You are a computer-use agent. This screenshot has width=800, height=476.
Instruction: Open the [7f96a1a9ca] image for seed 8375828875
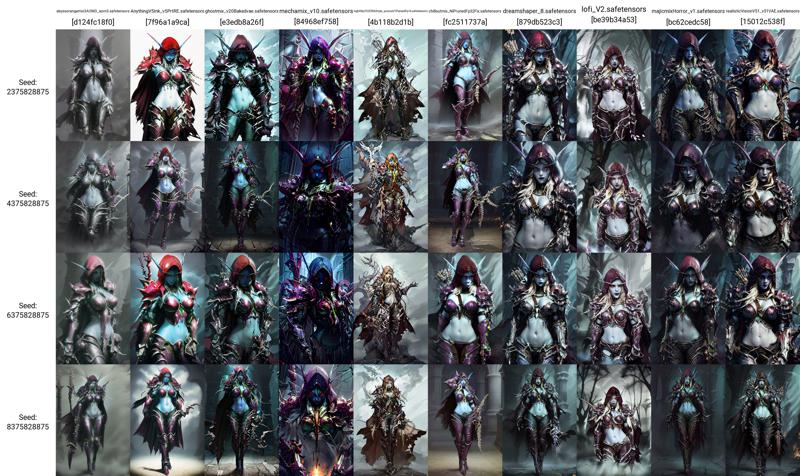click(167, 420)
